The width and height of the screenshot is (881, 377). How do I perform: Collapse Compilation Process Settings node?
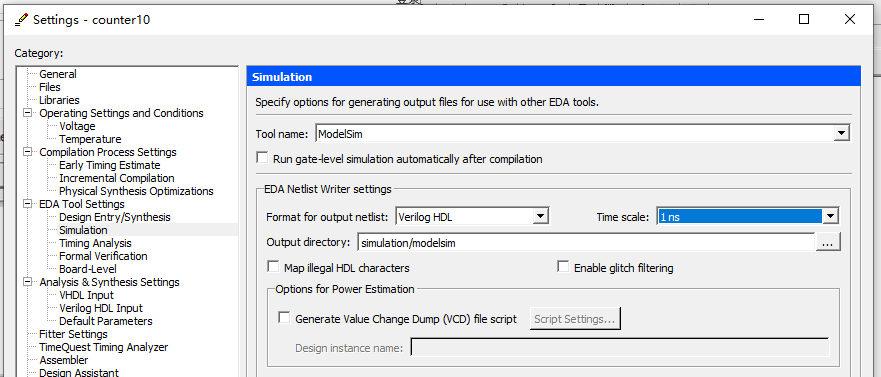27,152
